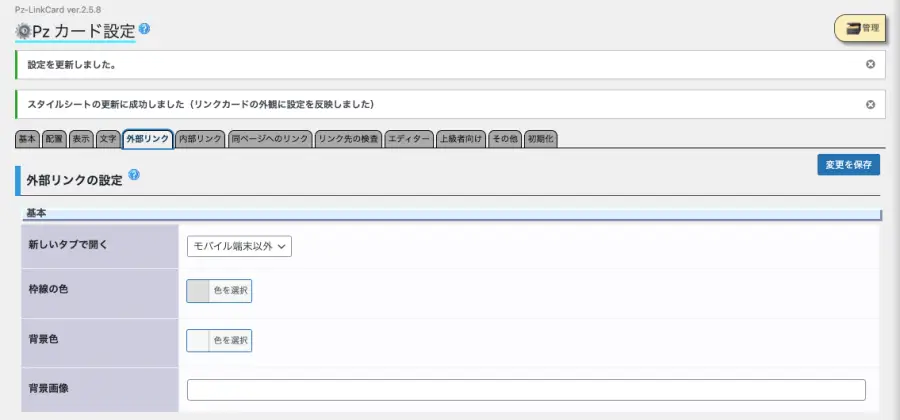The width and height of the screenshot is (900, 420).
Task: Select the 文字 tab
Action: point(108,139)
